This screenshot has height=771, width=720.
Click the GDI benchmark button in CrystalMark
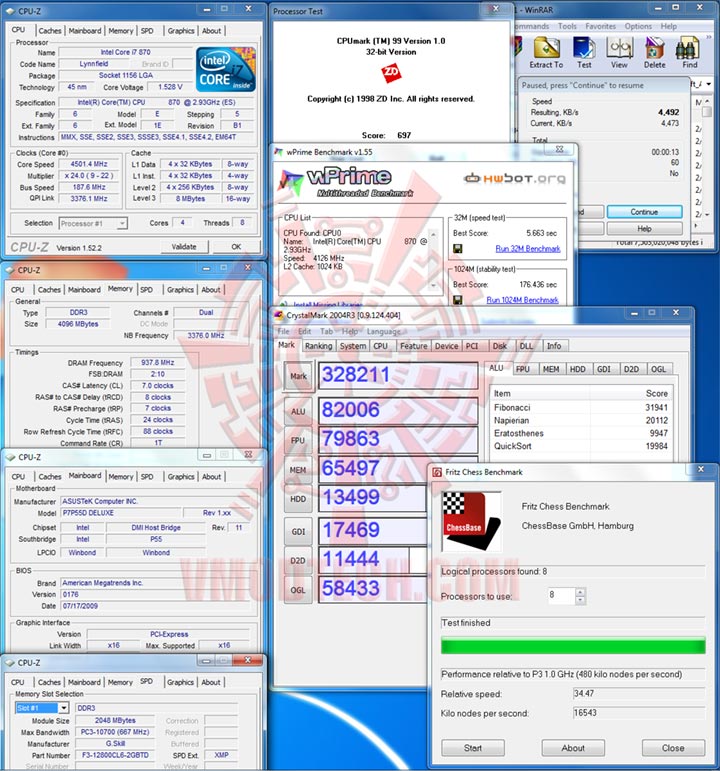(x=299, y=532)
